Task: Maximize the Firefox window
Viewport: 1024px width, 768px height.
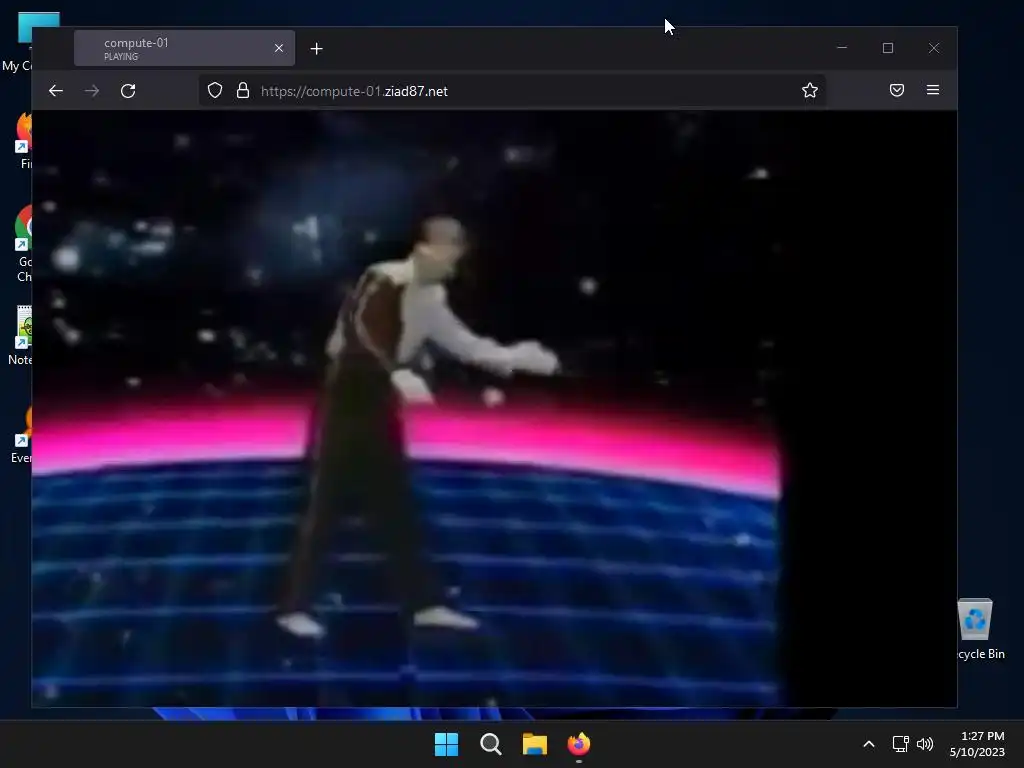Action: 888,48
